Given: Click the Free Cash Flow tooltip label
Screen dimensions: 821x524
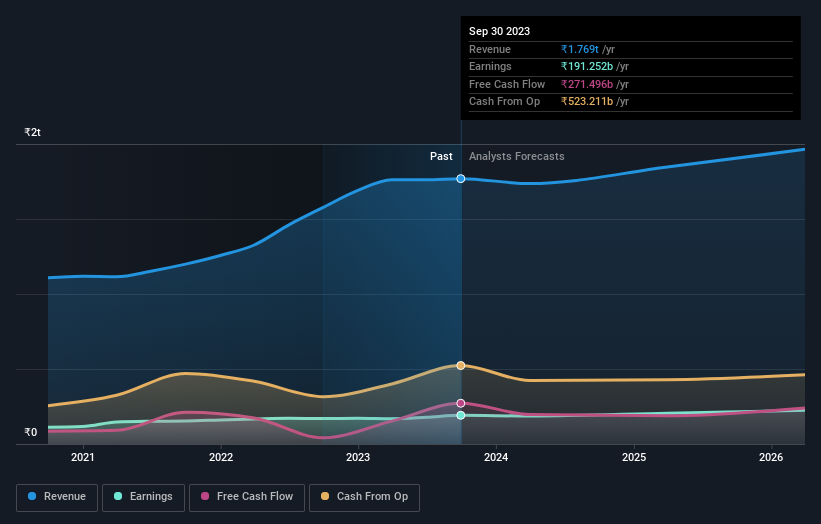Looking at the screenshot, I should point(507,84).
